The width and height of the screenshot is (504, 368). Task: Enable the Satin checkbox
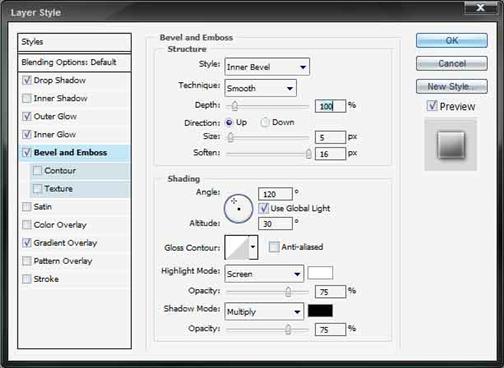click(27, 207)
